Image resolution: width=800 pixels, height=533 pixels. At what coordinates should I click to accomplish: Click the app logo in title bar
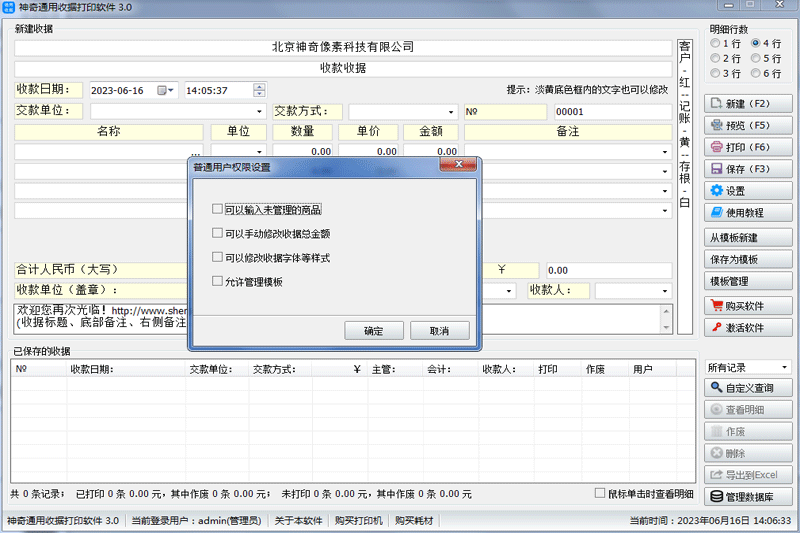9,7
